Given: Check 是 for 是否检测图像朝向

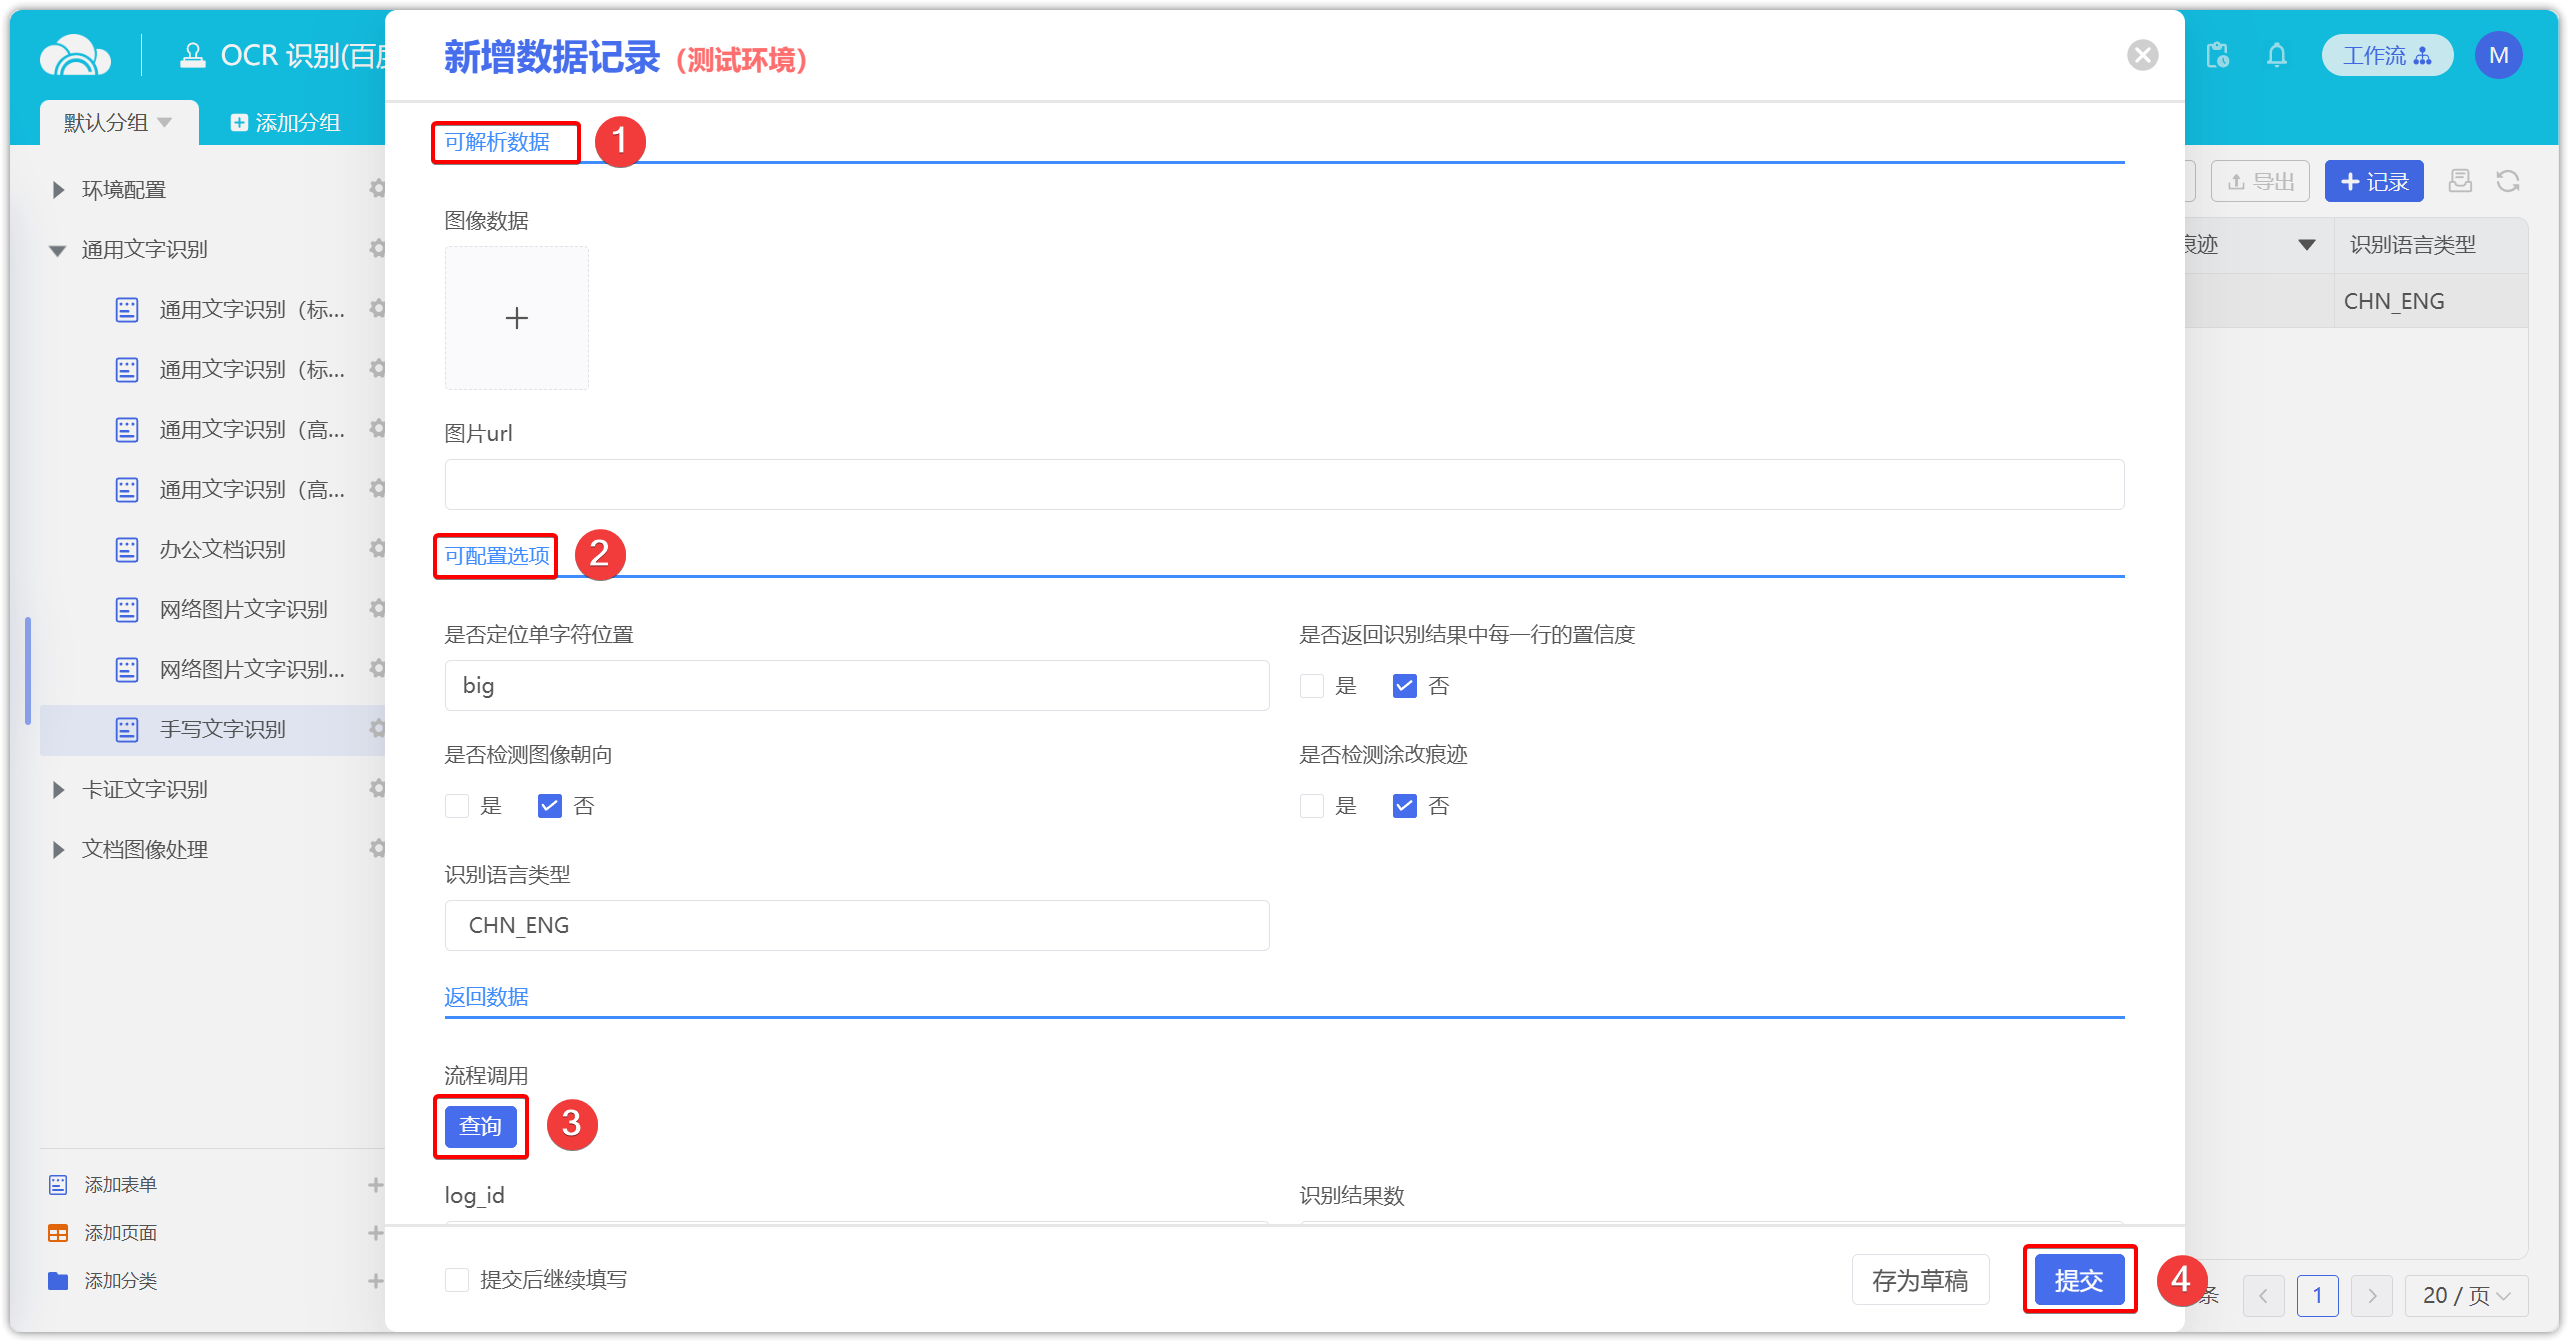Looking at the screenshot, I should click(x=456, y=806).
